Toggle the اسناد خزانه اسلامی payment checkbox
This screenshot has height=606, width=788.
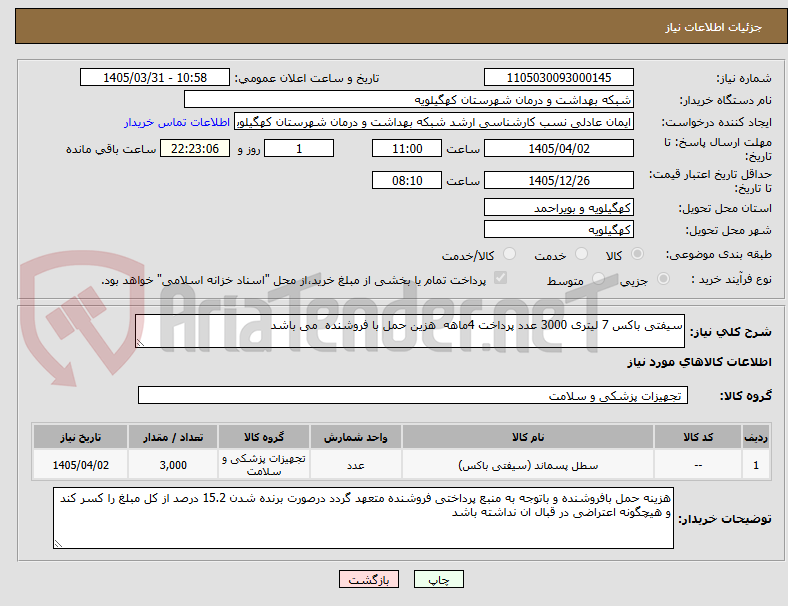pyautogui.click(x=501, y=278)
